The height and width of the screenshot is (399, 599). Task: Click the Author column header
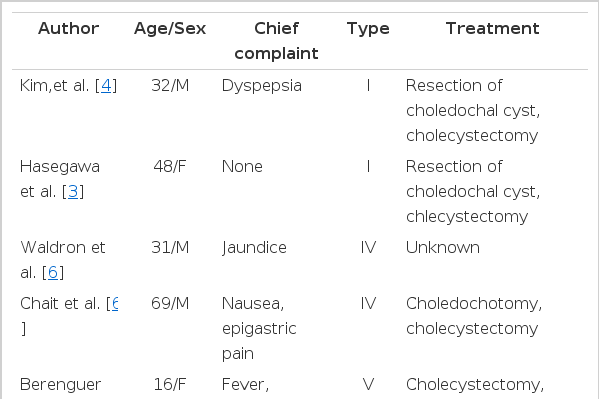(x=69, y=29)
